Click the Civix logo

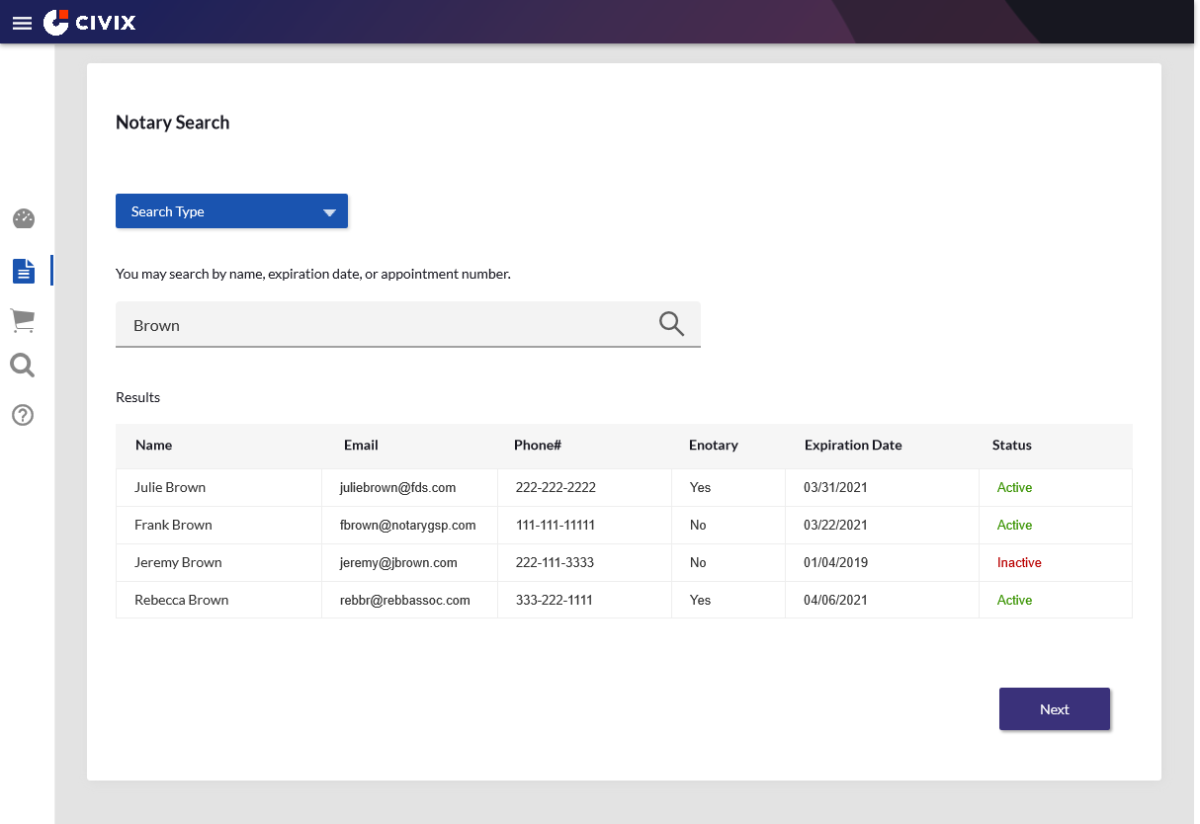[89, 22]
